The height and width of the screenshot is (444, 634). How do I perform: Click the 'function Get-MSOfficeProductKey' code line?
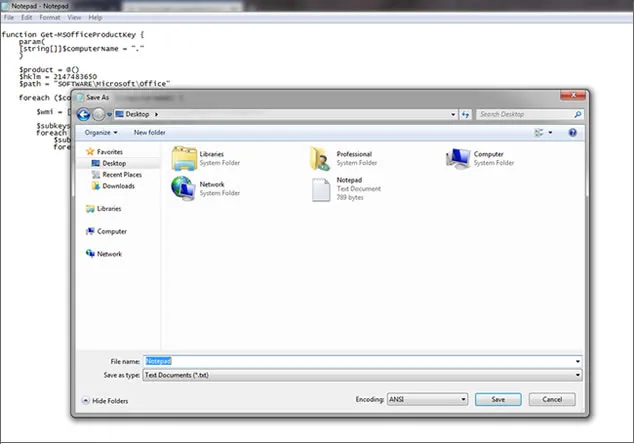pyautogui.click(x=73, y=34)
